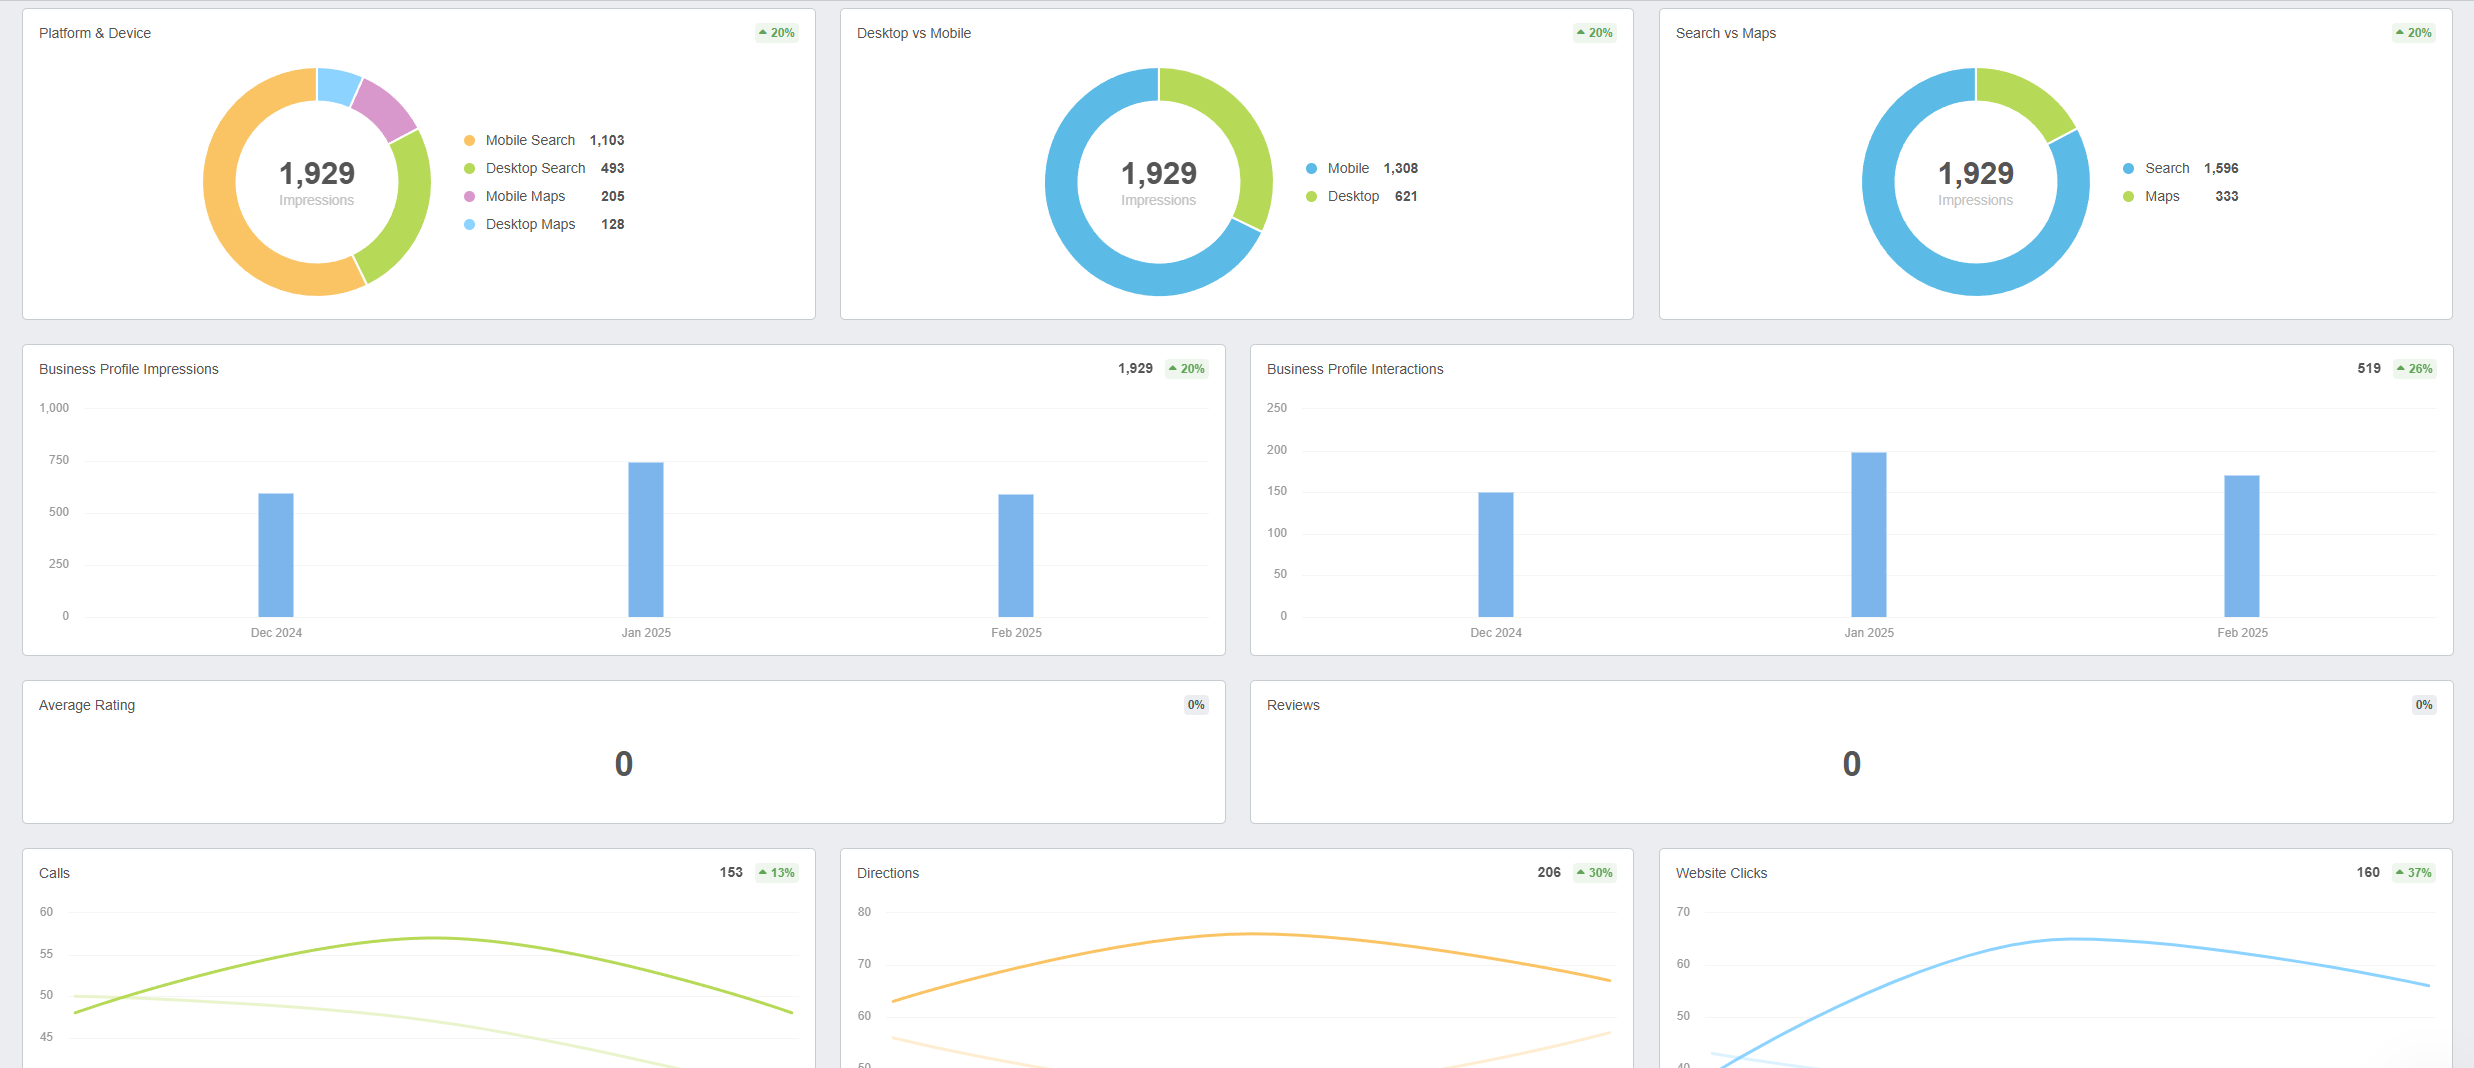Click the Dec 2024 impressions bar
This screenshot has width=2474, height=1068.
coord(276,555)
